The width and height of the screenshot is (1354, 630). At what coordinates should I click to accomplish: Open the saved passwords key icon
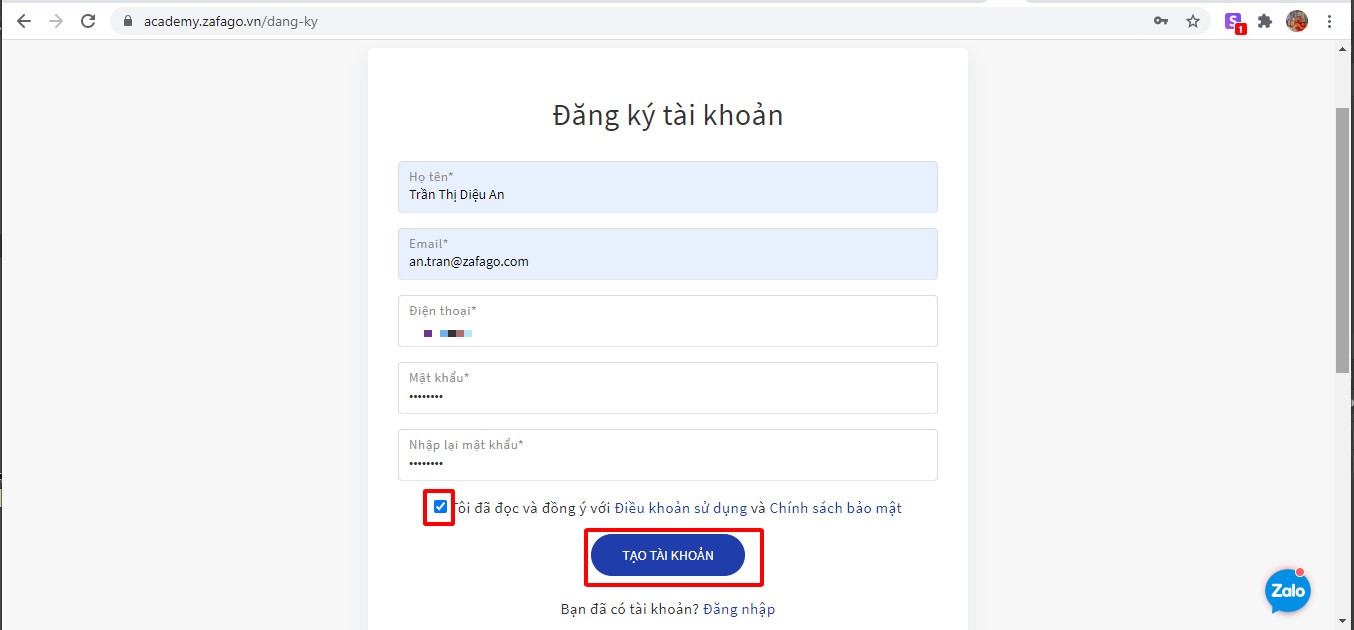1161,21
